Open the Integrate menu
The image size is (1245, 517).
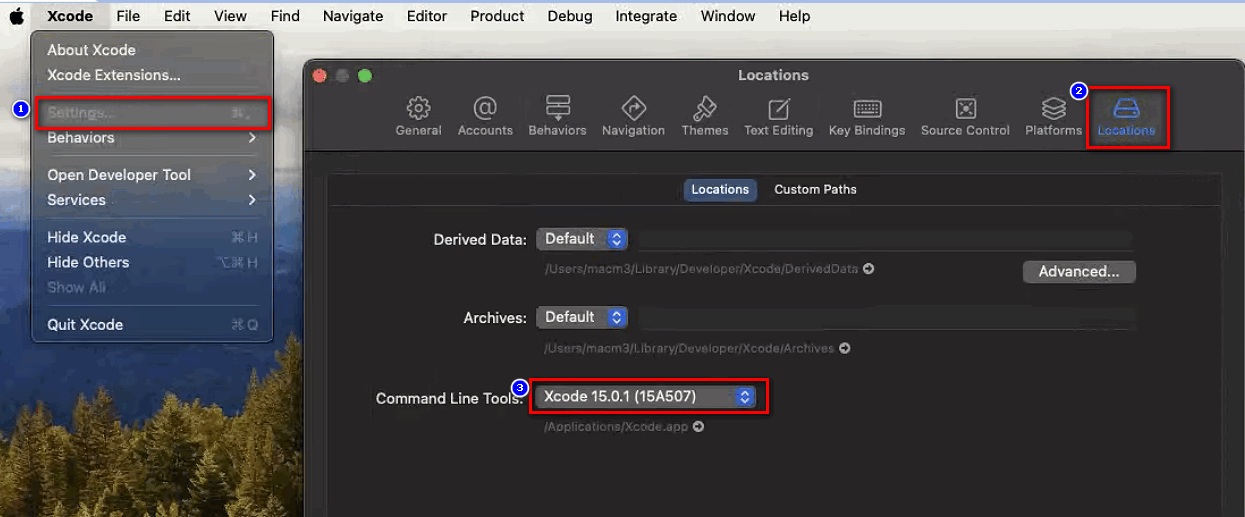(646, 16)
